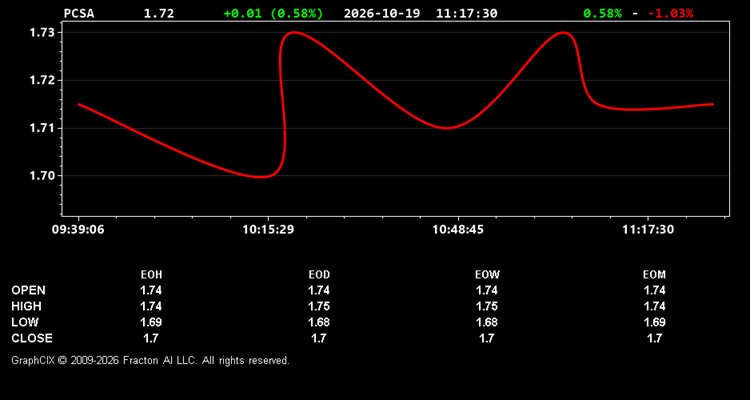Click the 10:15:29 time axis label
The width and height of the screenshot is (750, 400).
[x=268, y=230]
